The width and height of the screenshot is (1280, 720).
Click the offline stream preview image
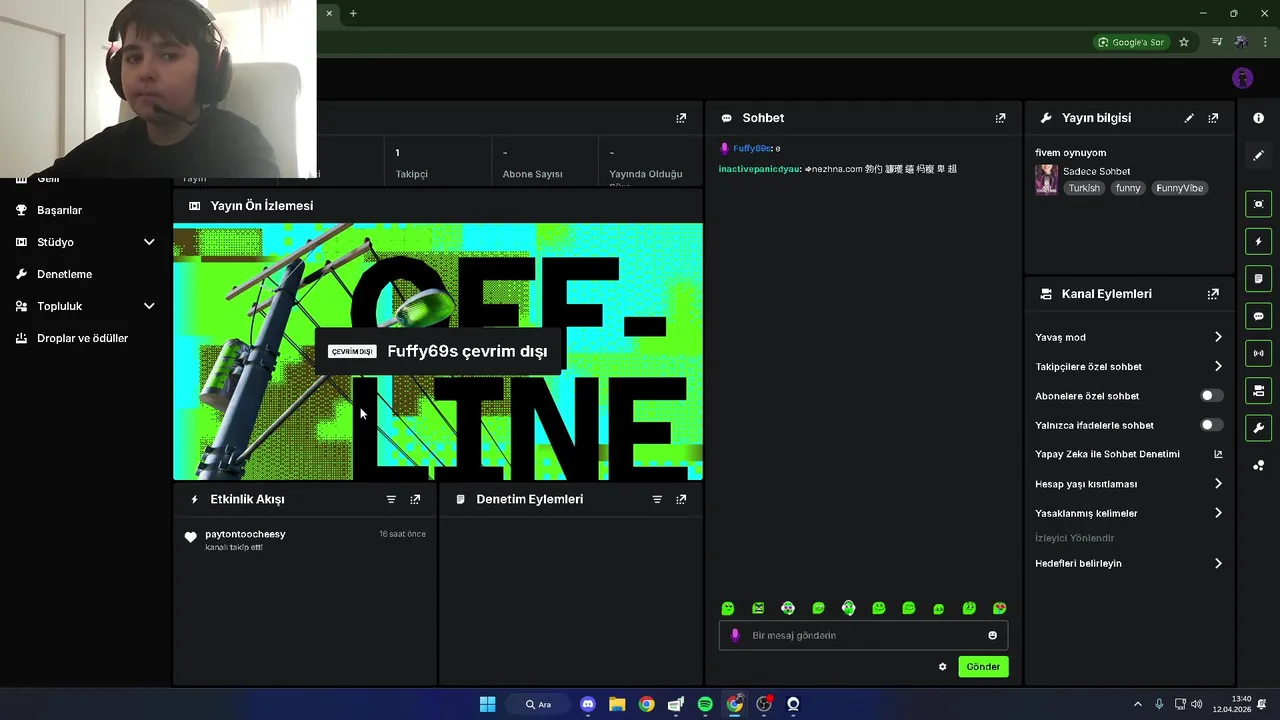[438, 352]
